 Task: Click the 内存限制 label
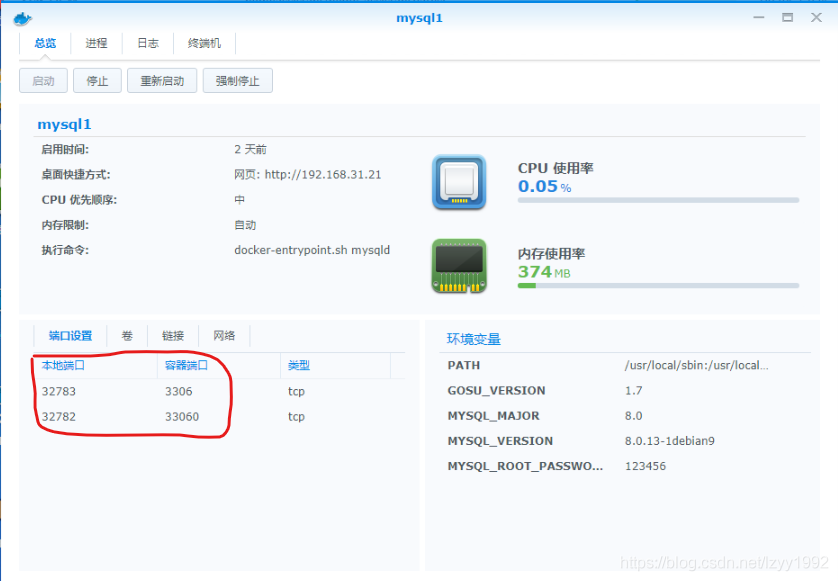(x=65, y=225)
